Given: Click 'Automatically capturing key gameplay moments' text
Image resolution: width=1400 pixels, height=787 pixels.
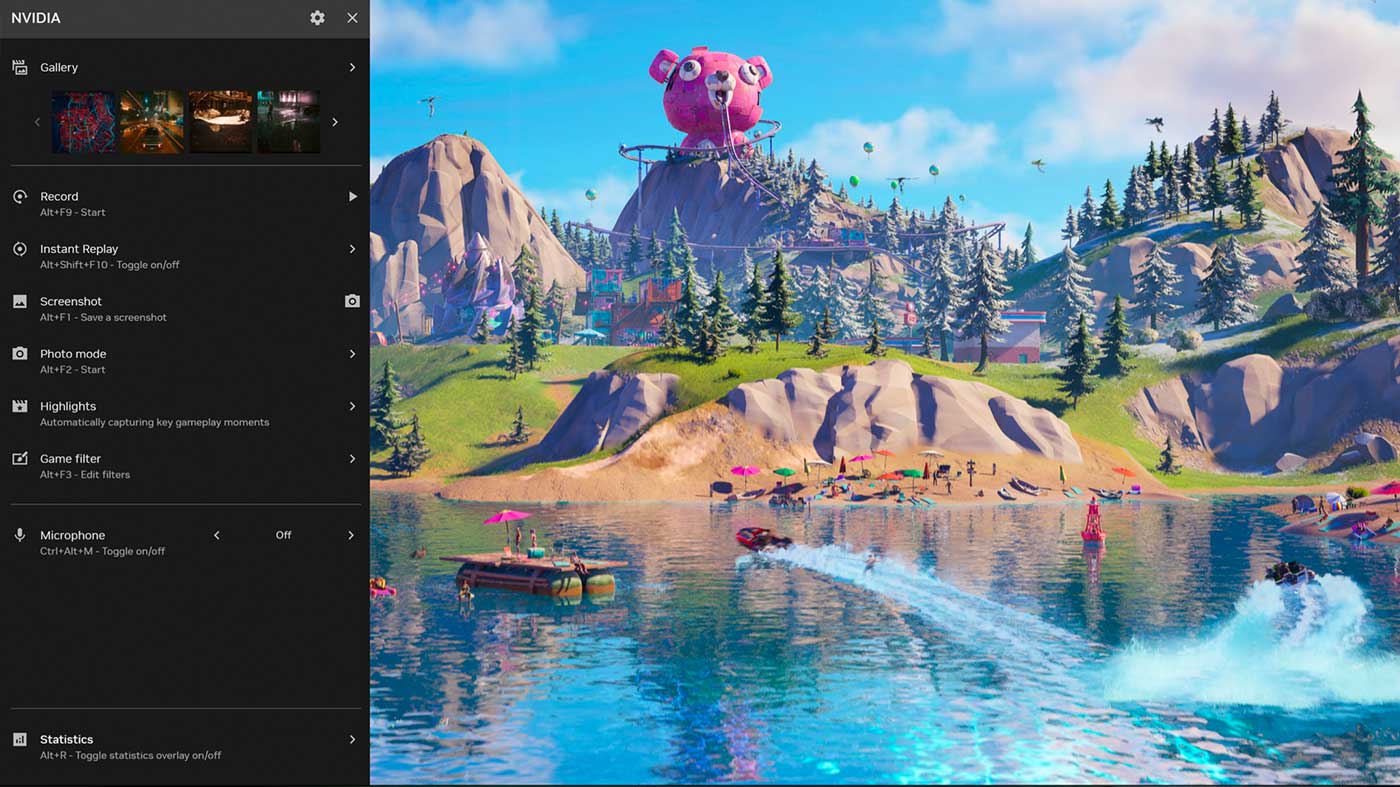Looking at the screenshot, I should [x=154, y=422].
